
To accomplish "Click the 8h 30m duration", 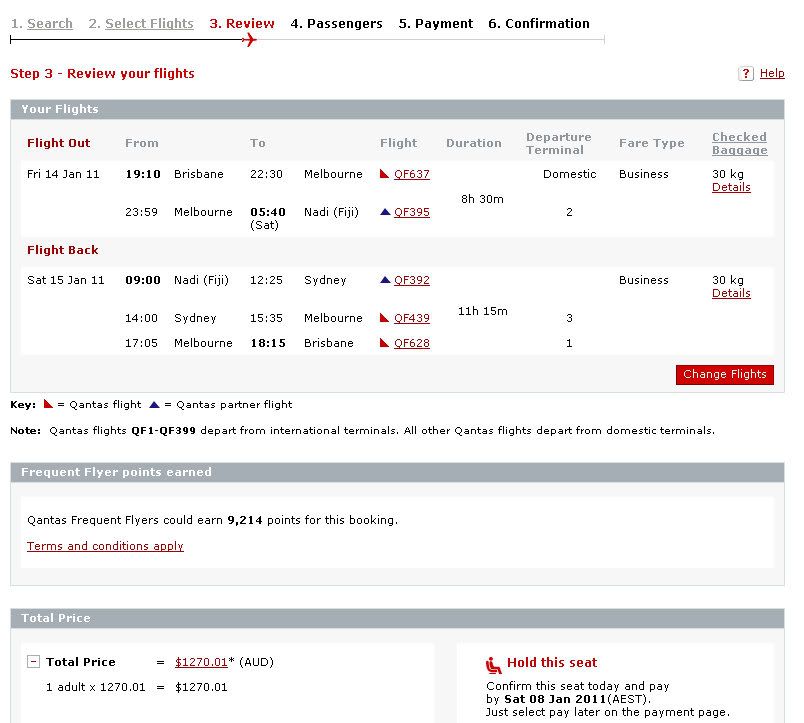I will tap(482, 199).
